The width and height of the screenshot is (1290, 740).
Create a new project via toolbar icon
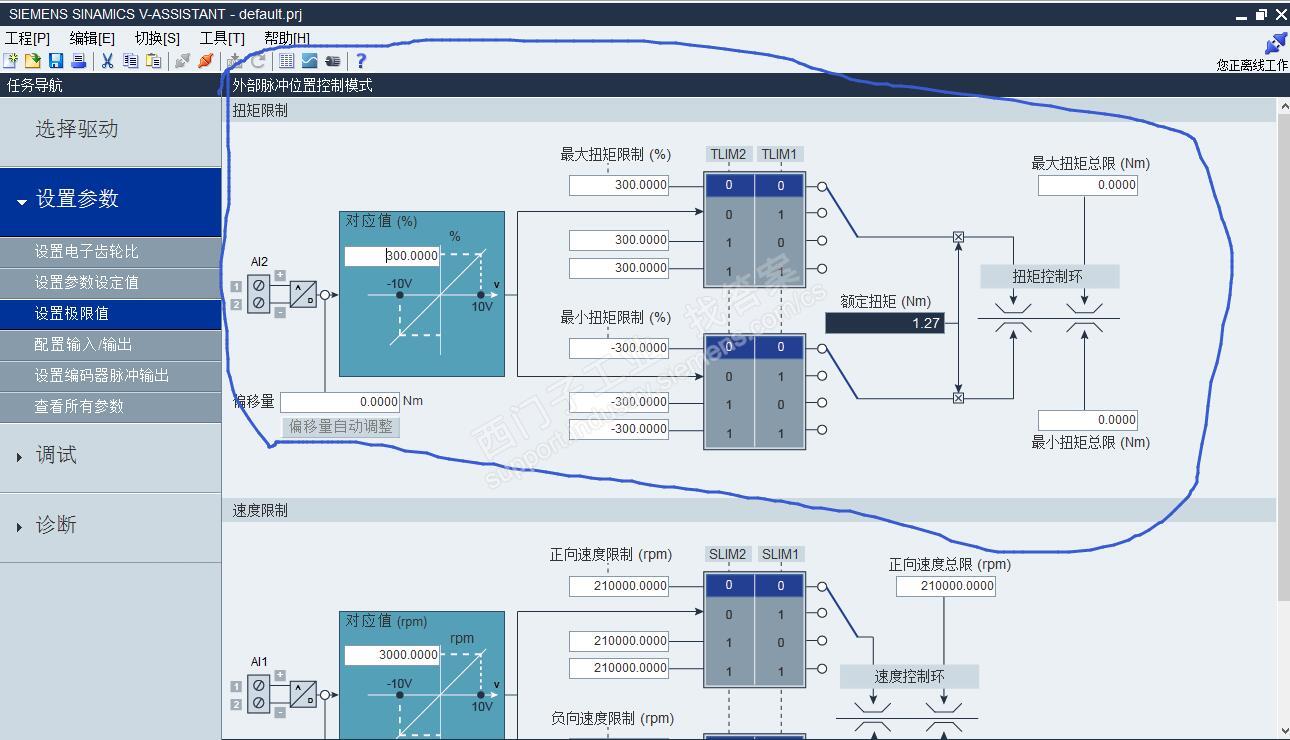(x=11, y=61)
